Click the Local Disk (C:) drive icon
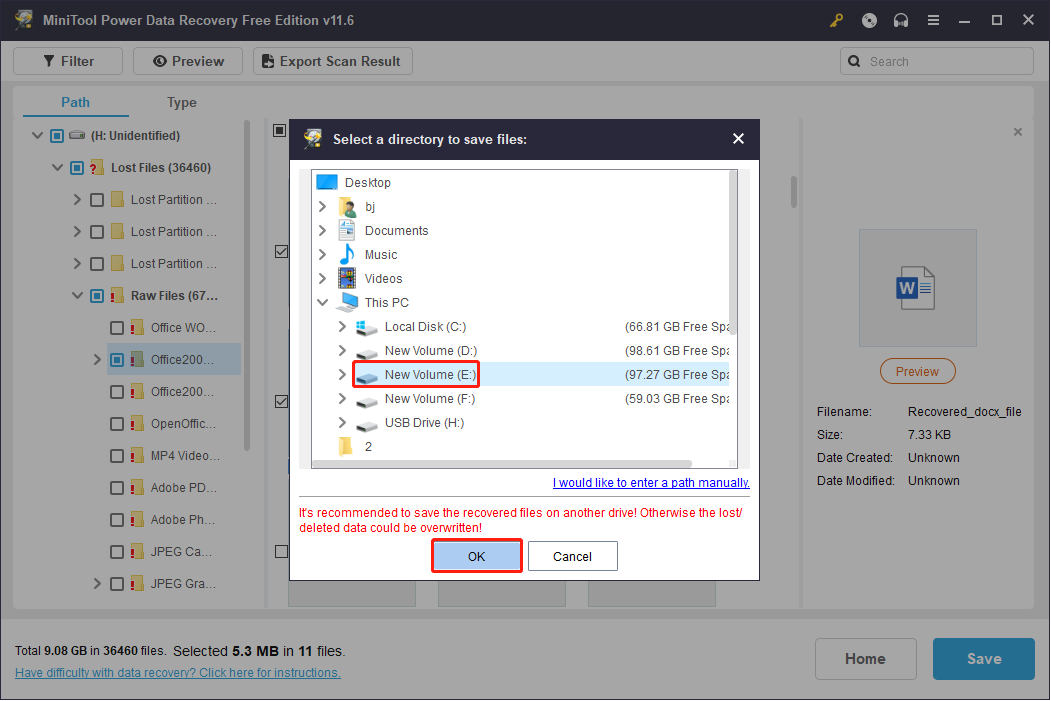The width and height of the screenshot is (1051, 701). click(367, 327)
